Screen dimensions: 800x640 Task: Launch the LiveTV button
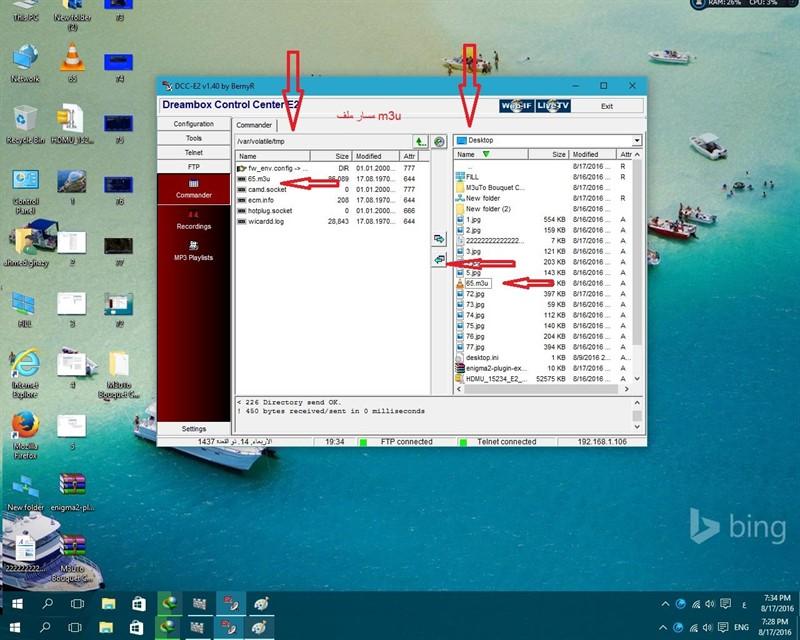point(553,106)
